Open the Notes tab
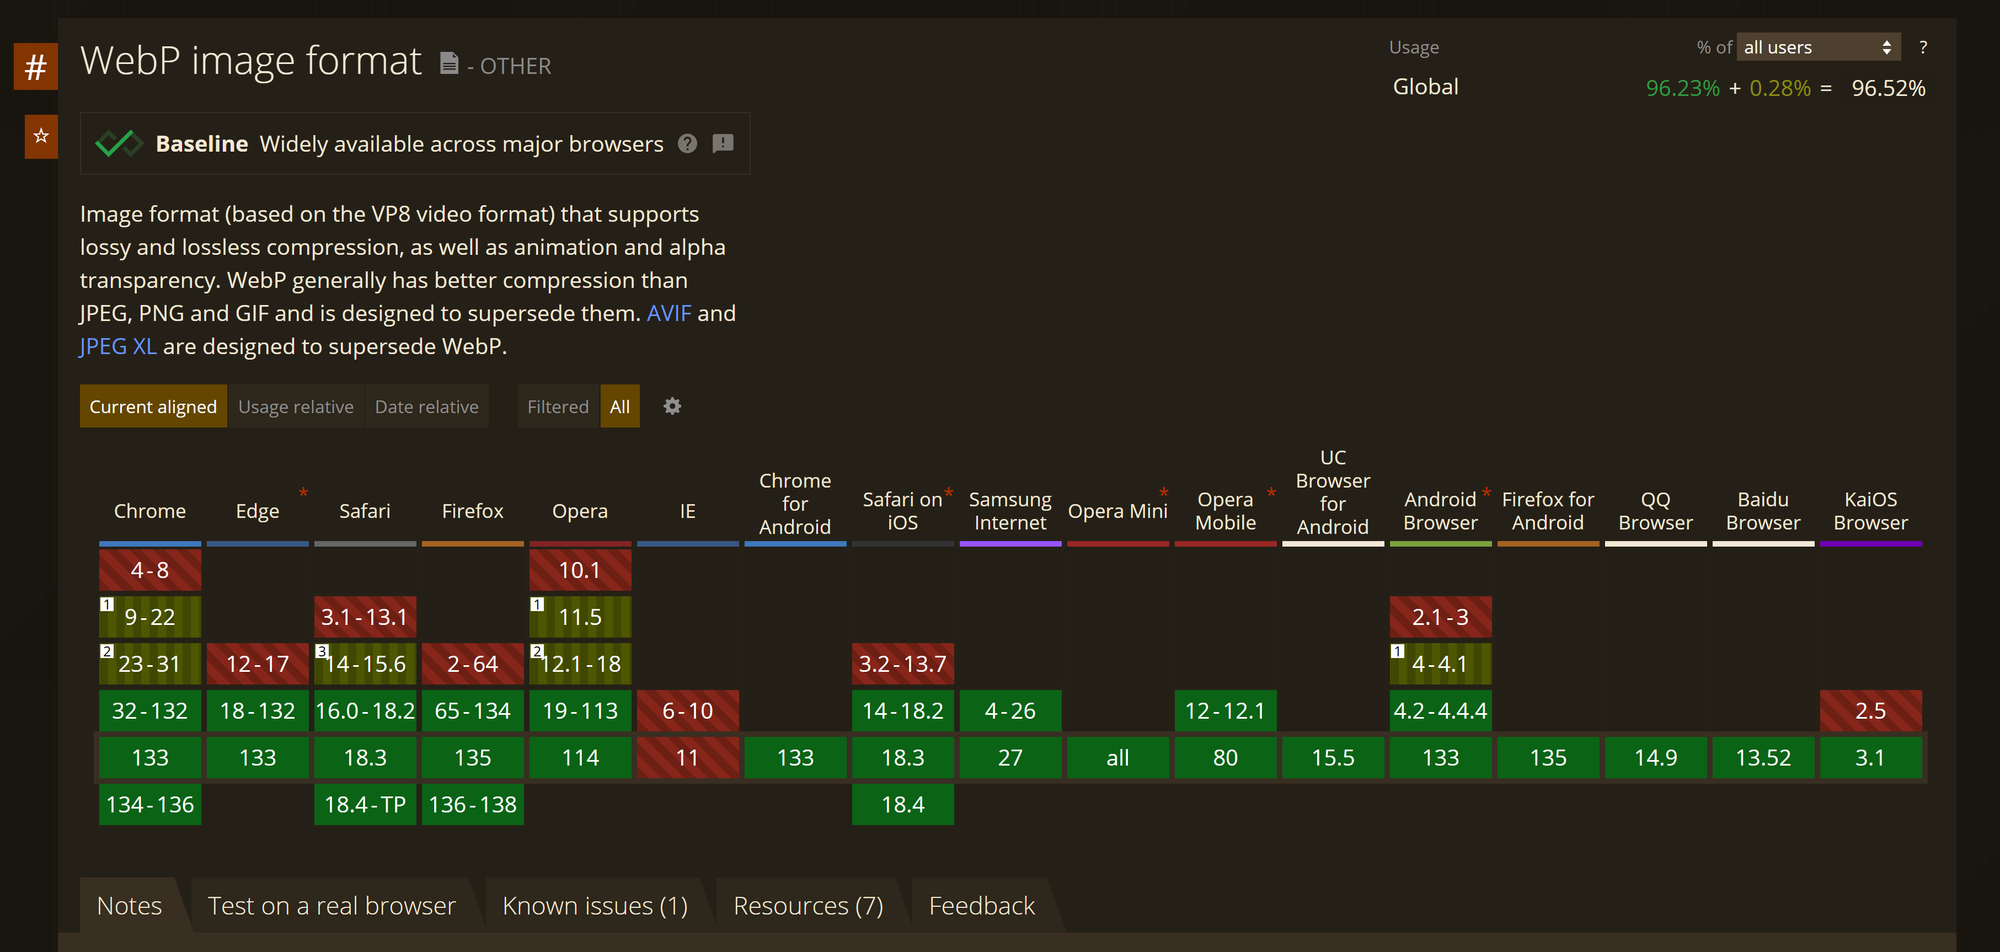Viewport: 2000px width, 952px height. [x=130, y=905]
